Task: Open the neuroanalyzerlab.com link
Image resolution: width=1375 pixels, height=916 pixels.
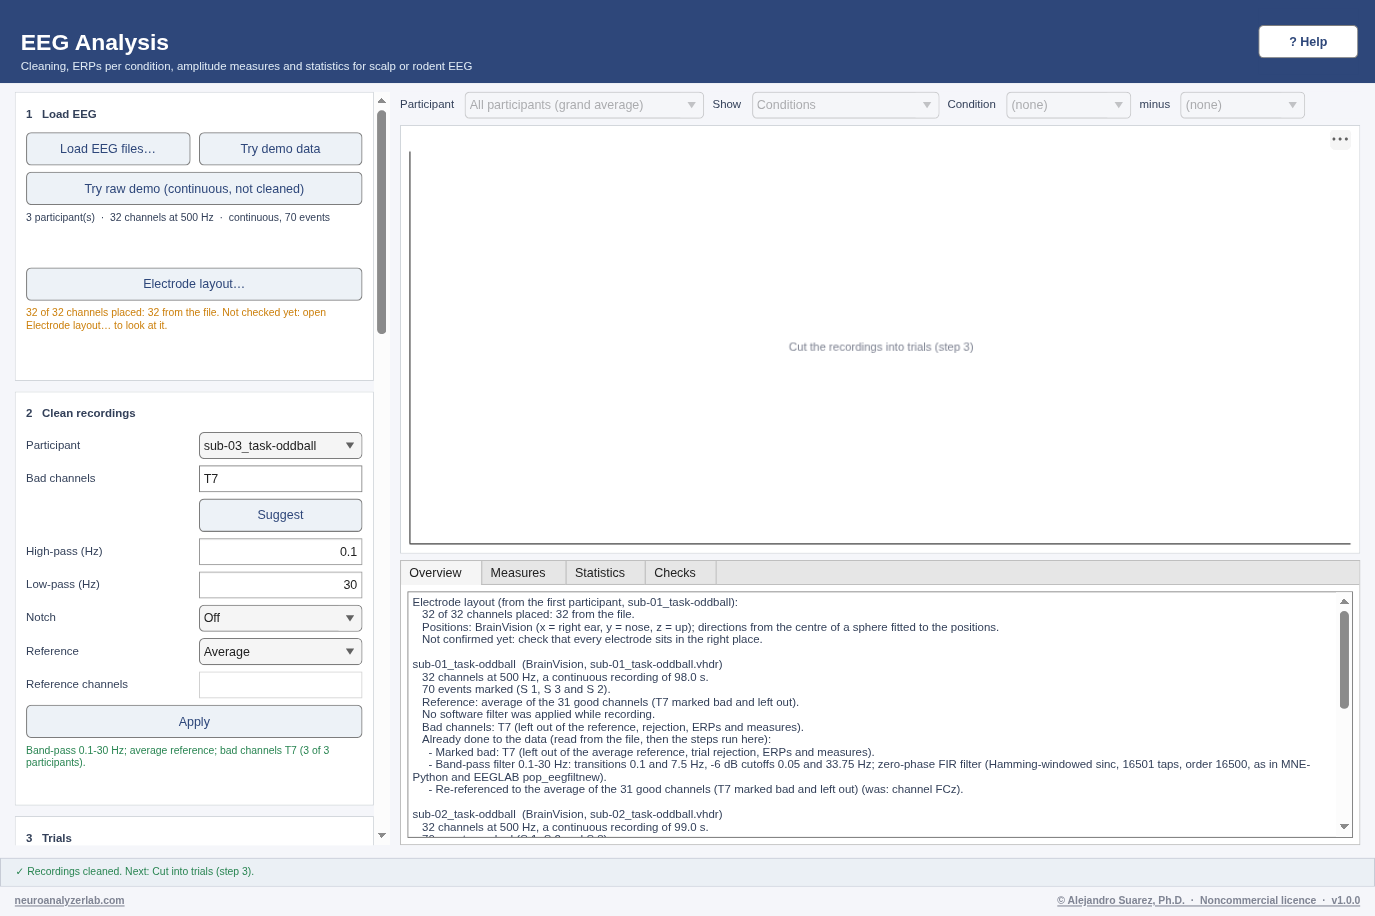Action: 69,901
